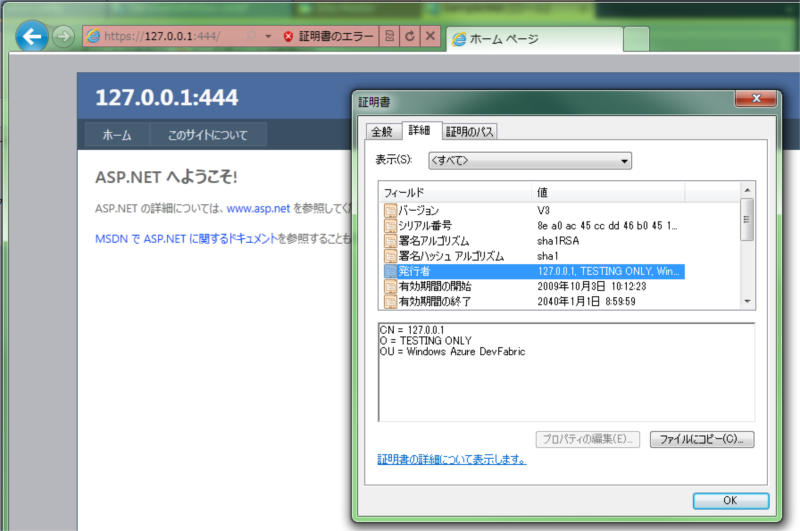Click the browser forward arrow button

63,37
